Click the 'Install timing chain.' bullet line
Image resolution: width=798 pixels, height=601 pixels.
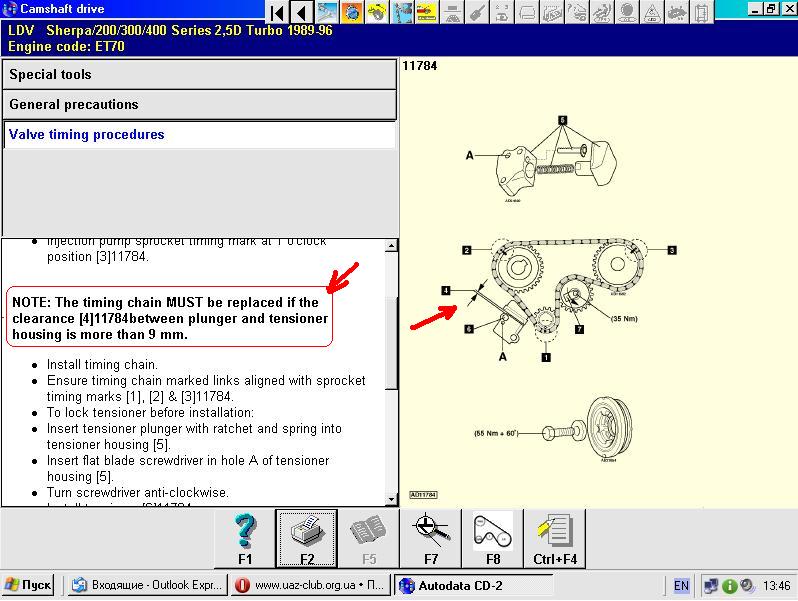(102, 364)
